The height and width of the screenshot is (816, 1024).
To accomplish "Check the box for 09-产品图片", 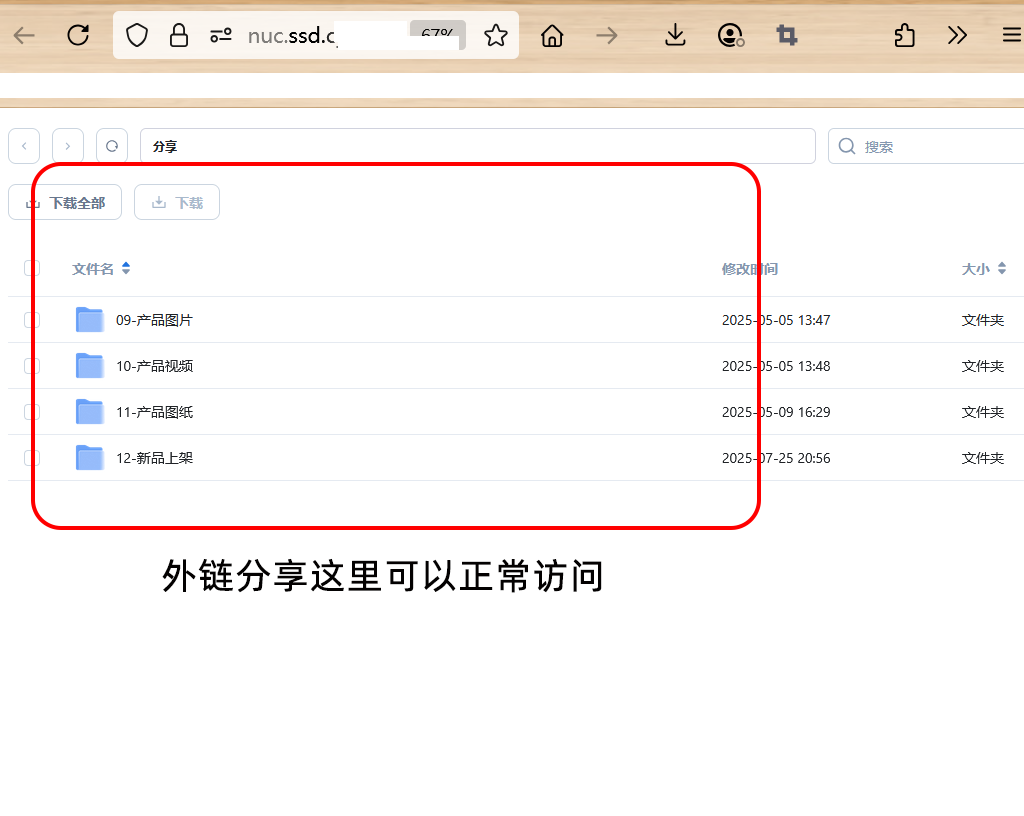I will (x=32, y=320).
